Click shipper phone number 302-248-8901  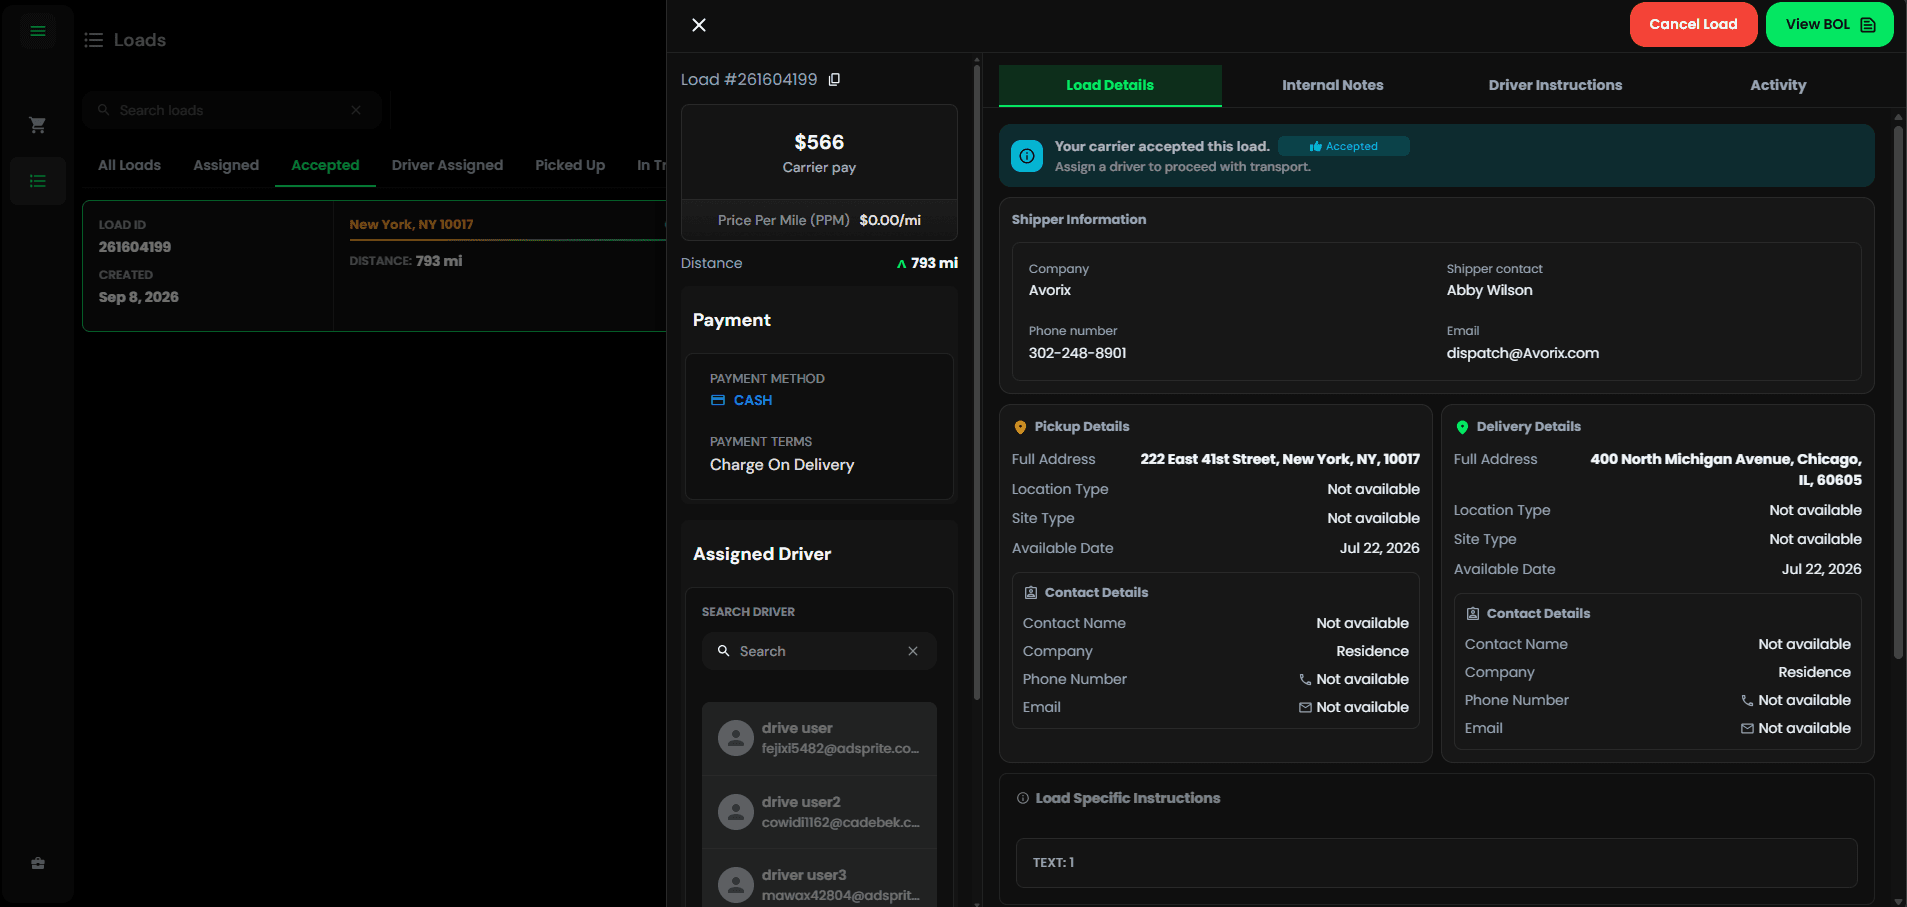pyautogui.click(x=1077, y=353)
